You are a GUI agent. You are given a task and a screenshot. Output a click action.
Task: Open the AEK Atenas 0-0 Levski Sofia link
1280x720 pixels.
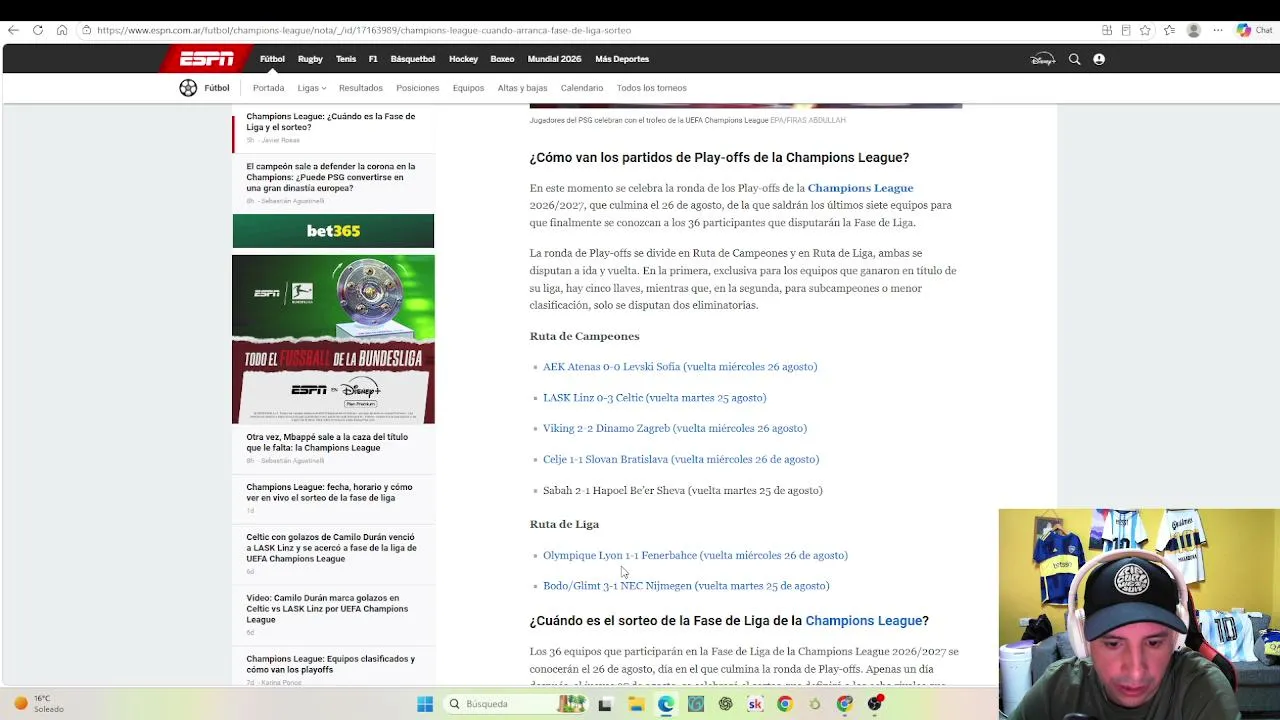[x=680, y=367]
